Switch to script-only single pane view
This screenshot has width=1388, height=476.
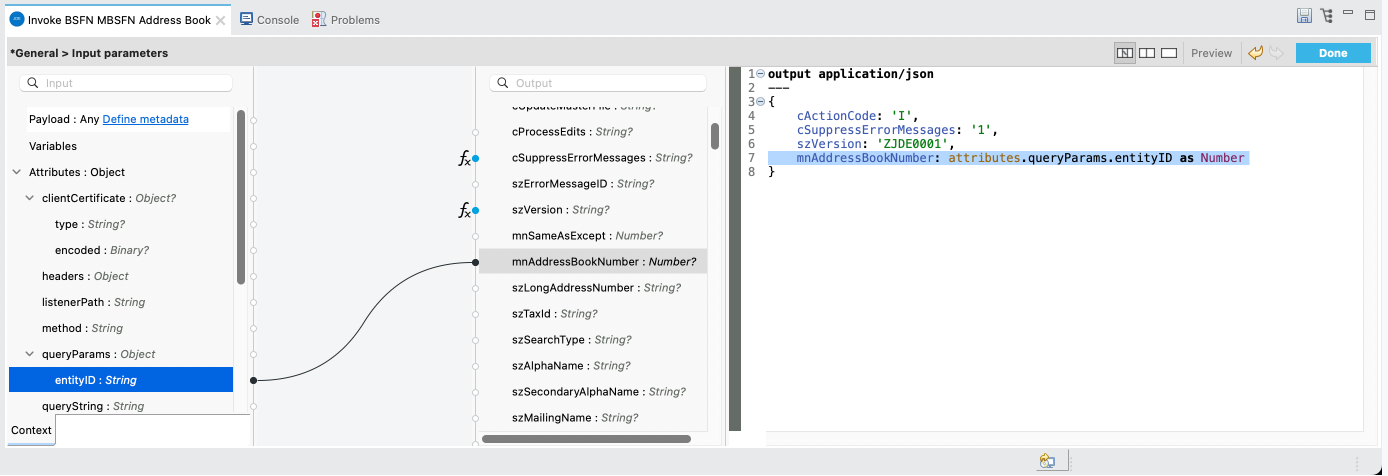1168,53
